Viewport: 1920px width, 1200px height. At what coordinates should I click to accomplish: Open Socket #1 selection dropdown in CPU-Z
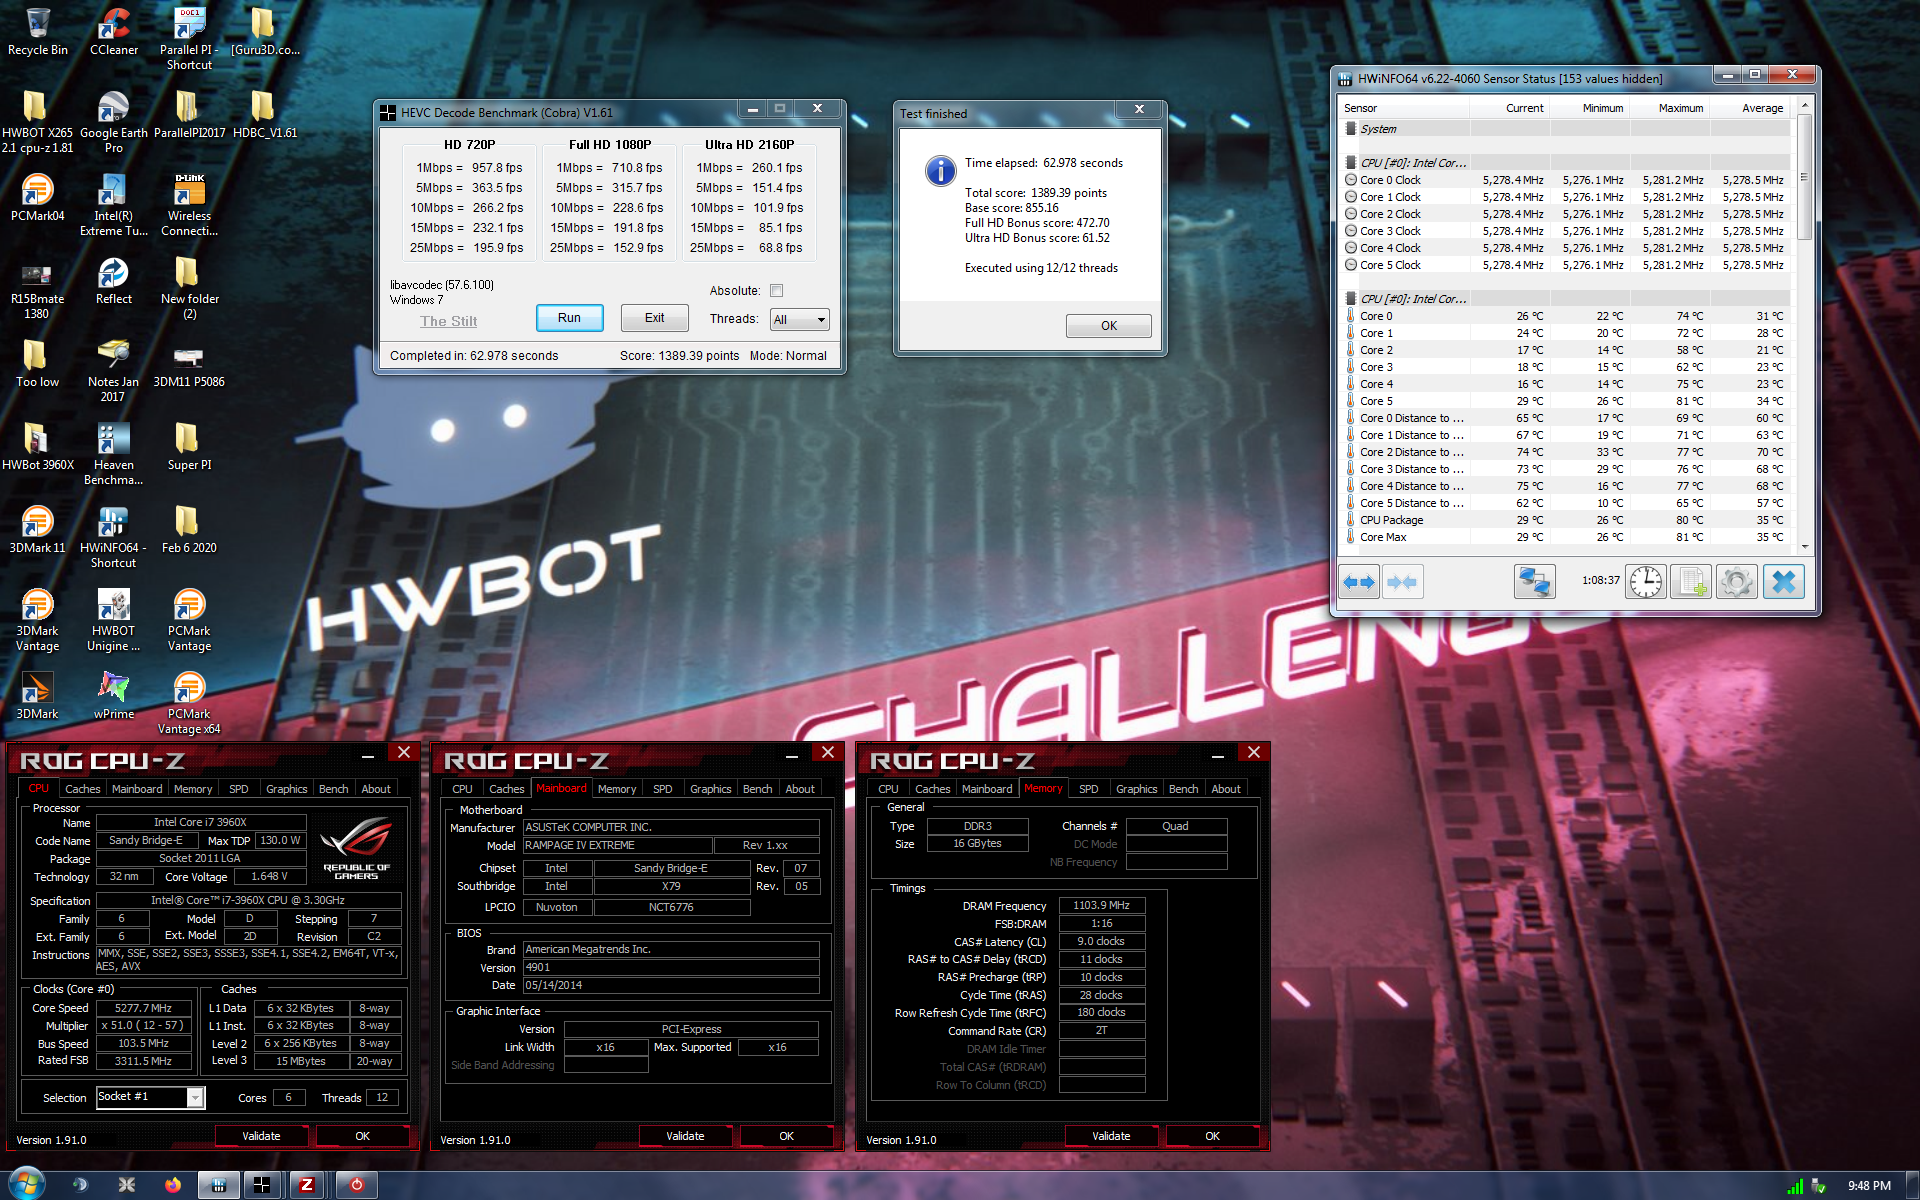[x=150, y=1097]
